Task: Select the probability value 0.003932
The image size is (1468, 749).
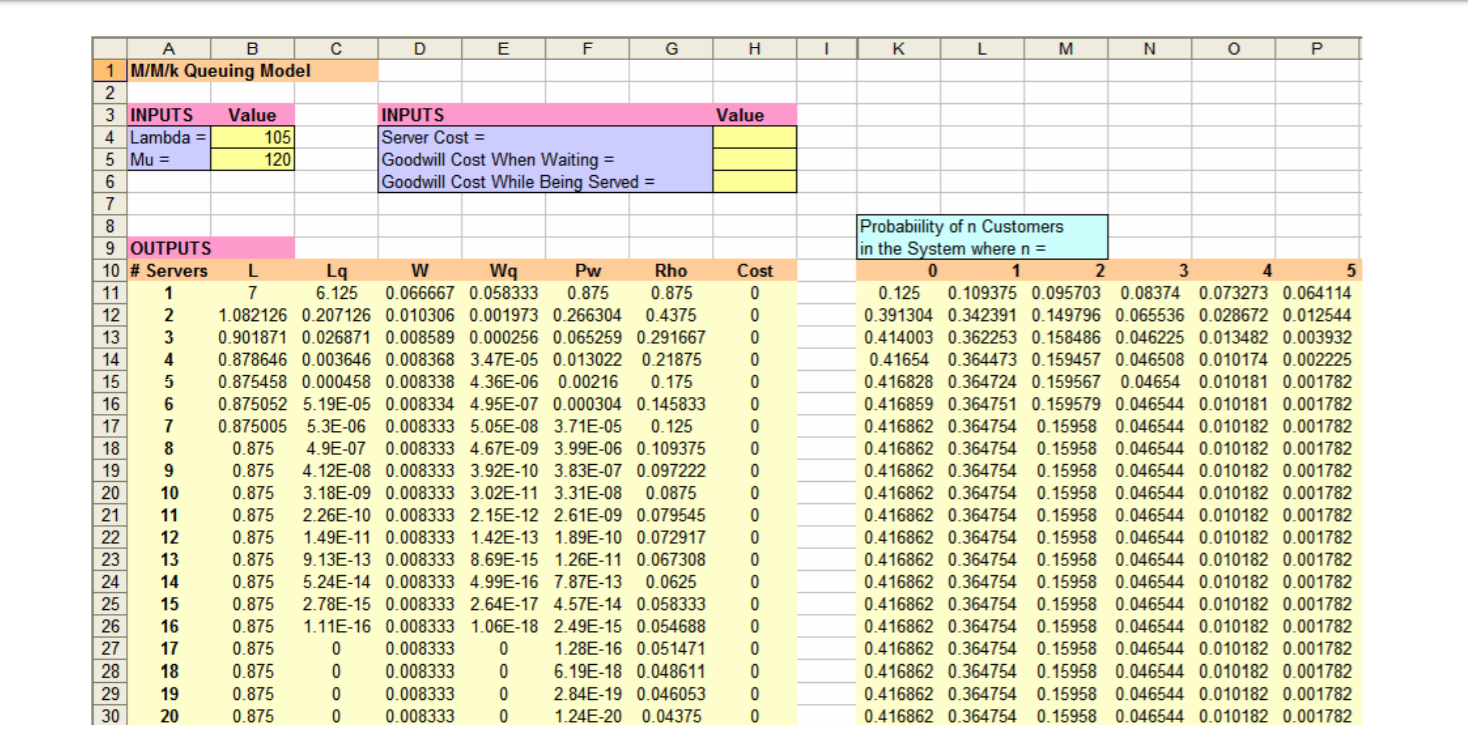Action: [x=1317, y=337]
